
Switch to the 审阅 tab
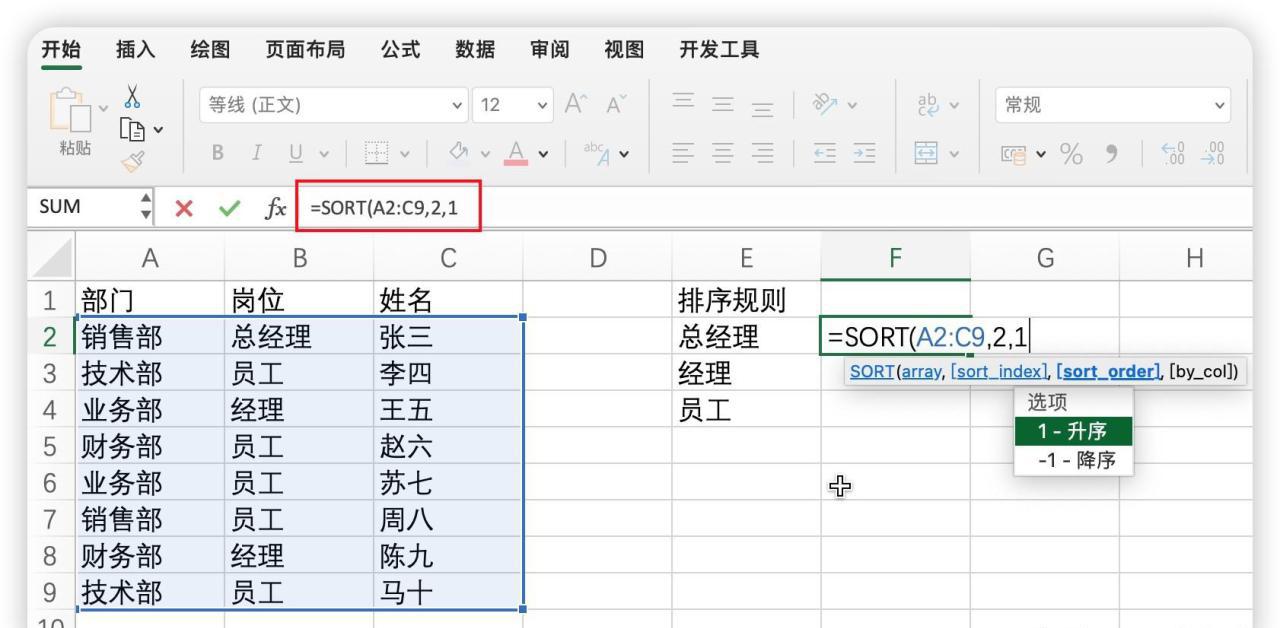pos(550,48)
